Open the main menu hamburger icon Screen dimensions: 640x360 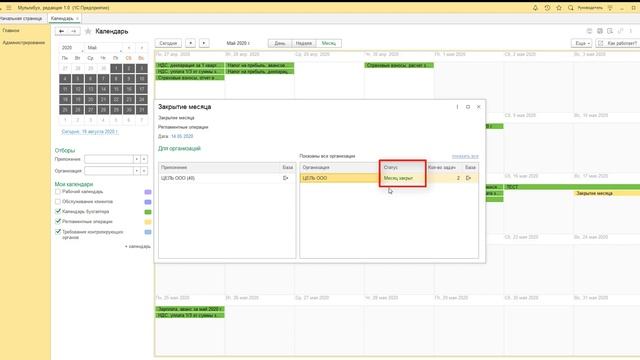(x=9, y=8)
